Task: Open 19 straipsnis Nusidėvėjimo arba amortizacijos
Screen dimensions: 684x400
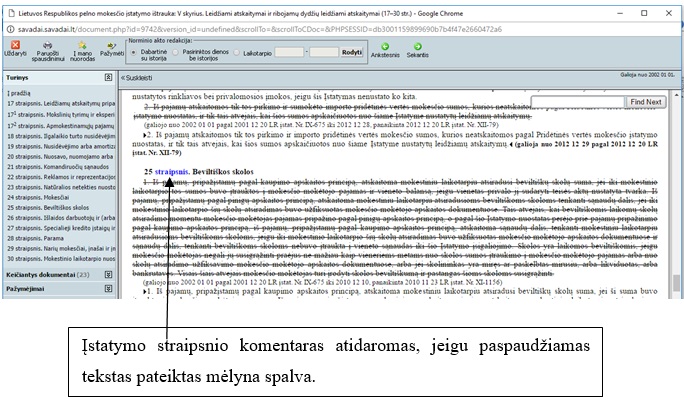Action: click(x=61, y=146)
